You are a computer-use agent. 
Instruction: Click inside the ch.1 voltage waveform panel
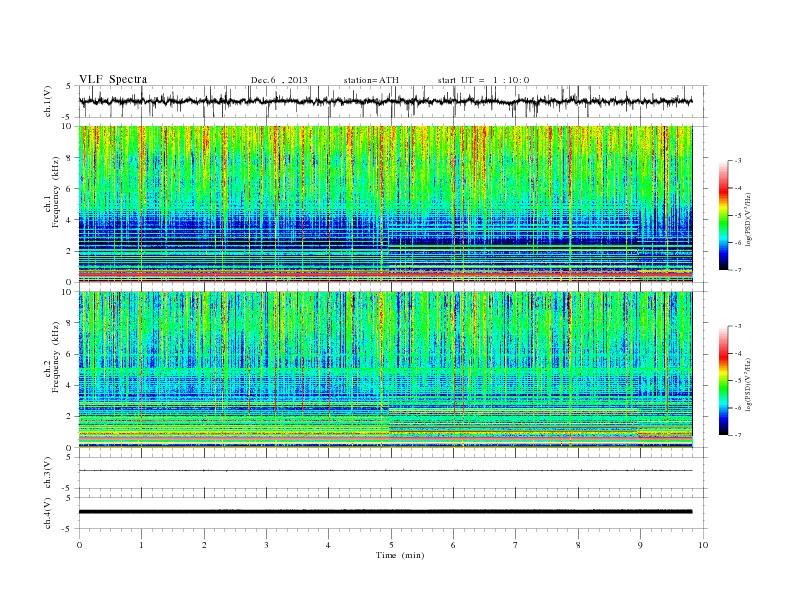393,101
